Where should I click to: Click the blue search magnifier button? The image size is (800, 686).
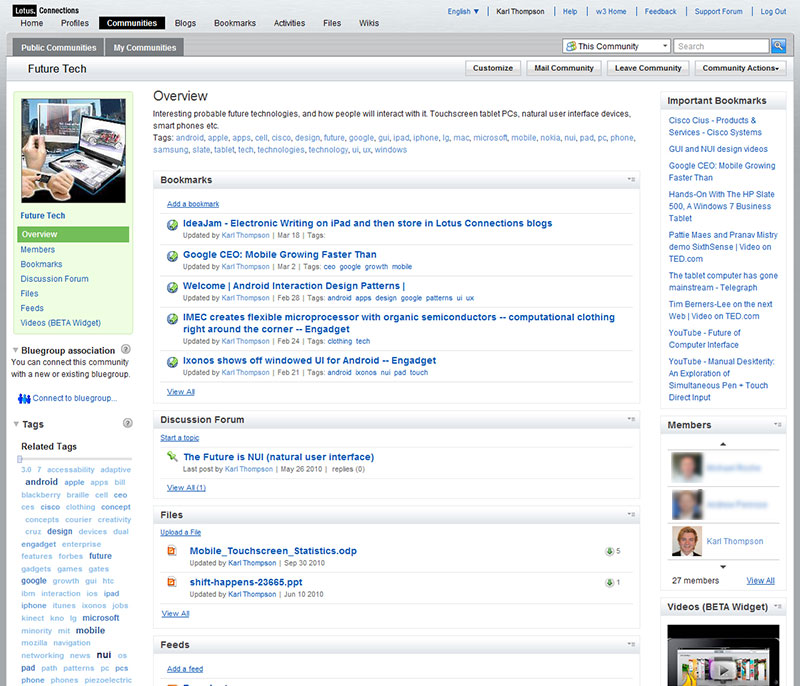coord(778,46)
